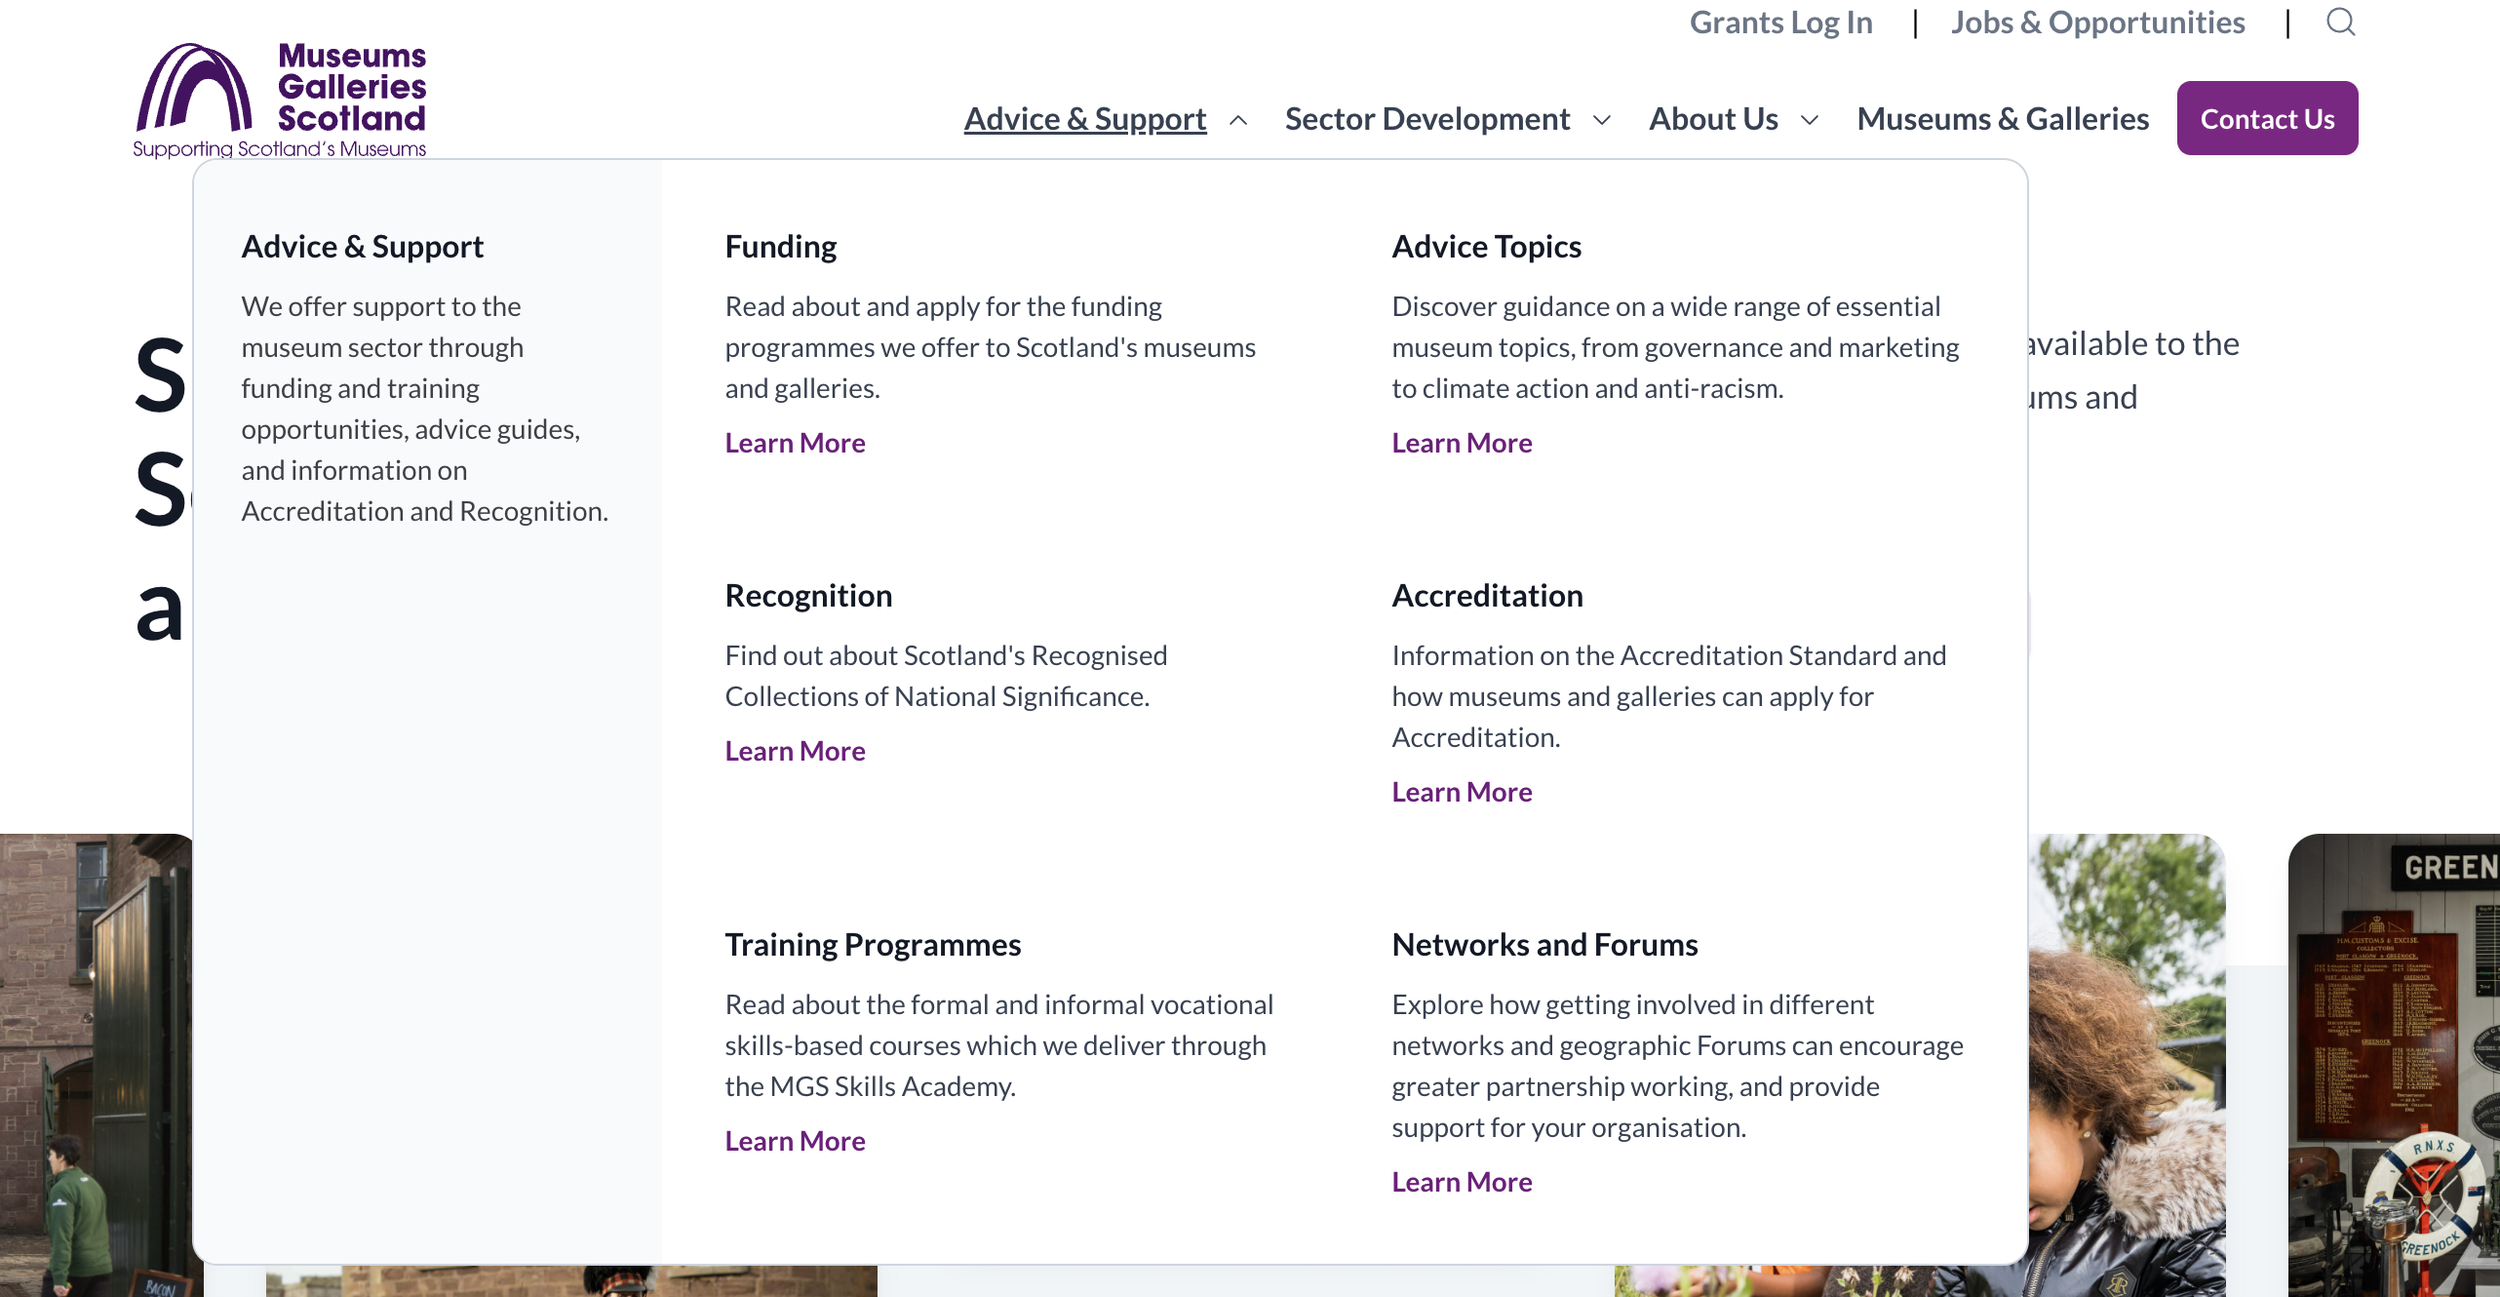The image size is (2500, 1297).
Task: Select the Greenock customs museum photo
Action: (2394, 1065)
